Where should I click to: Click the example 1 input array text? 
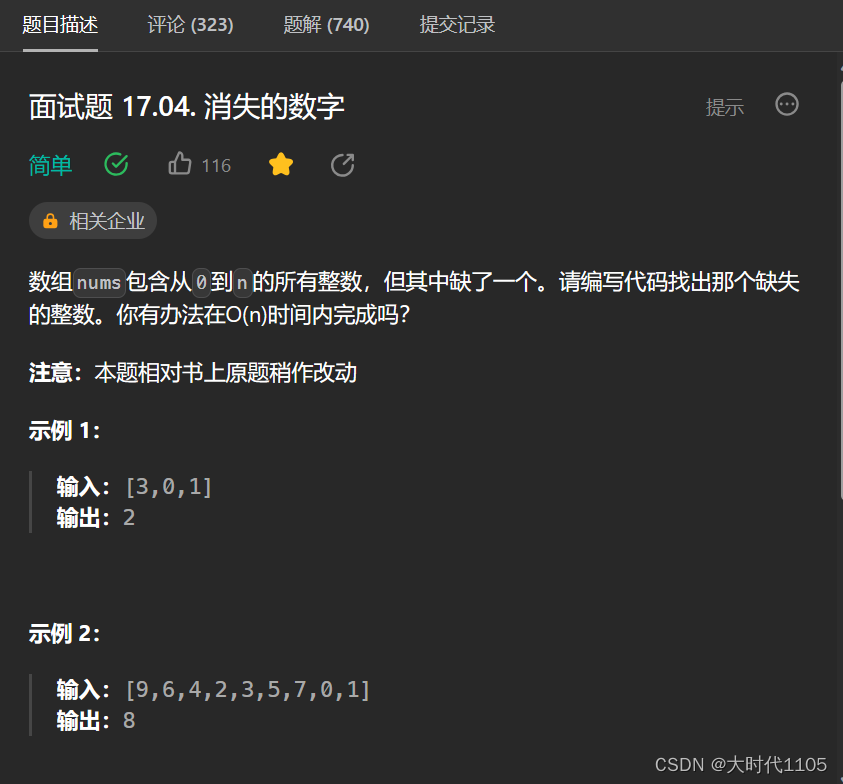[168, 487]
